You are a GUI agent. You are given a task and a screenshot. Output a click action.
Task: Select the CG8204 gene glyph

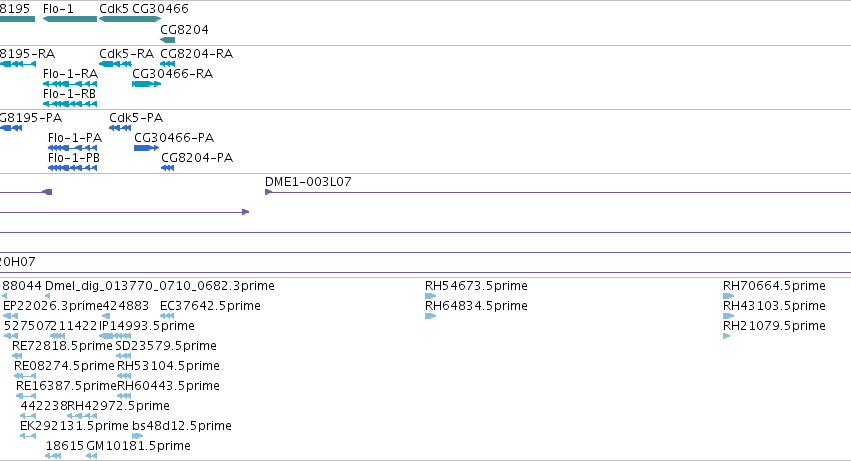coord(168,40)
